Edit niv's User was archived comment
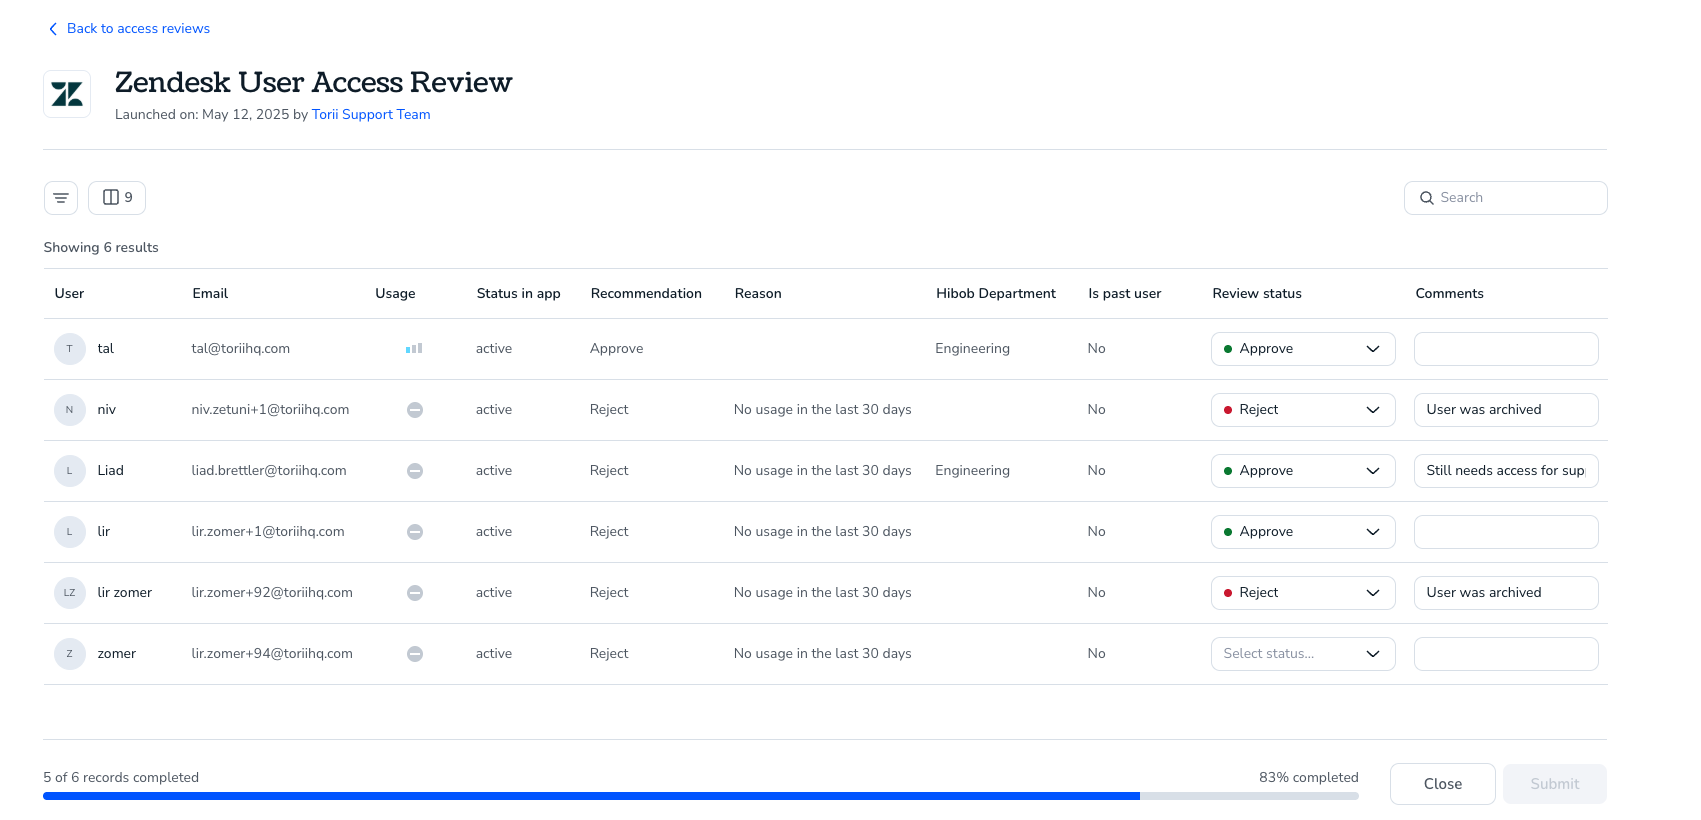Image resolution: width=1701 pixels, height=820 pixels. click(1506, 410)
